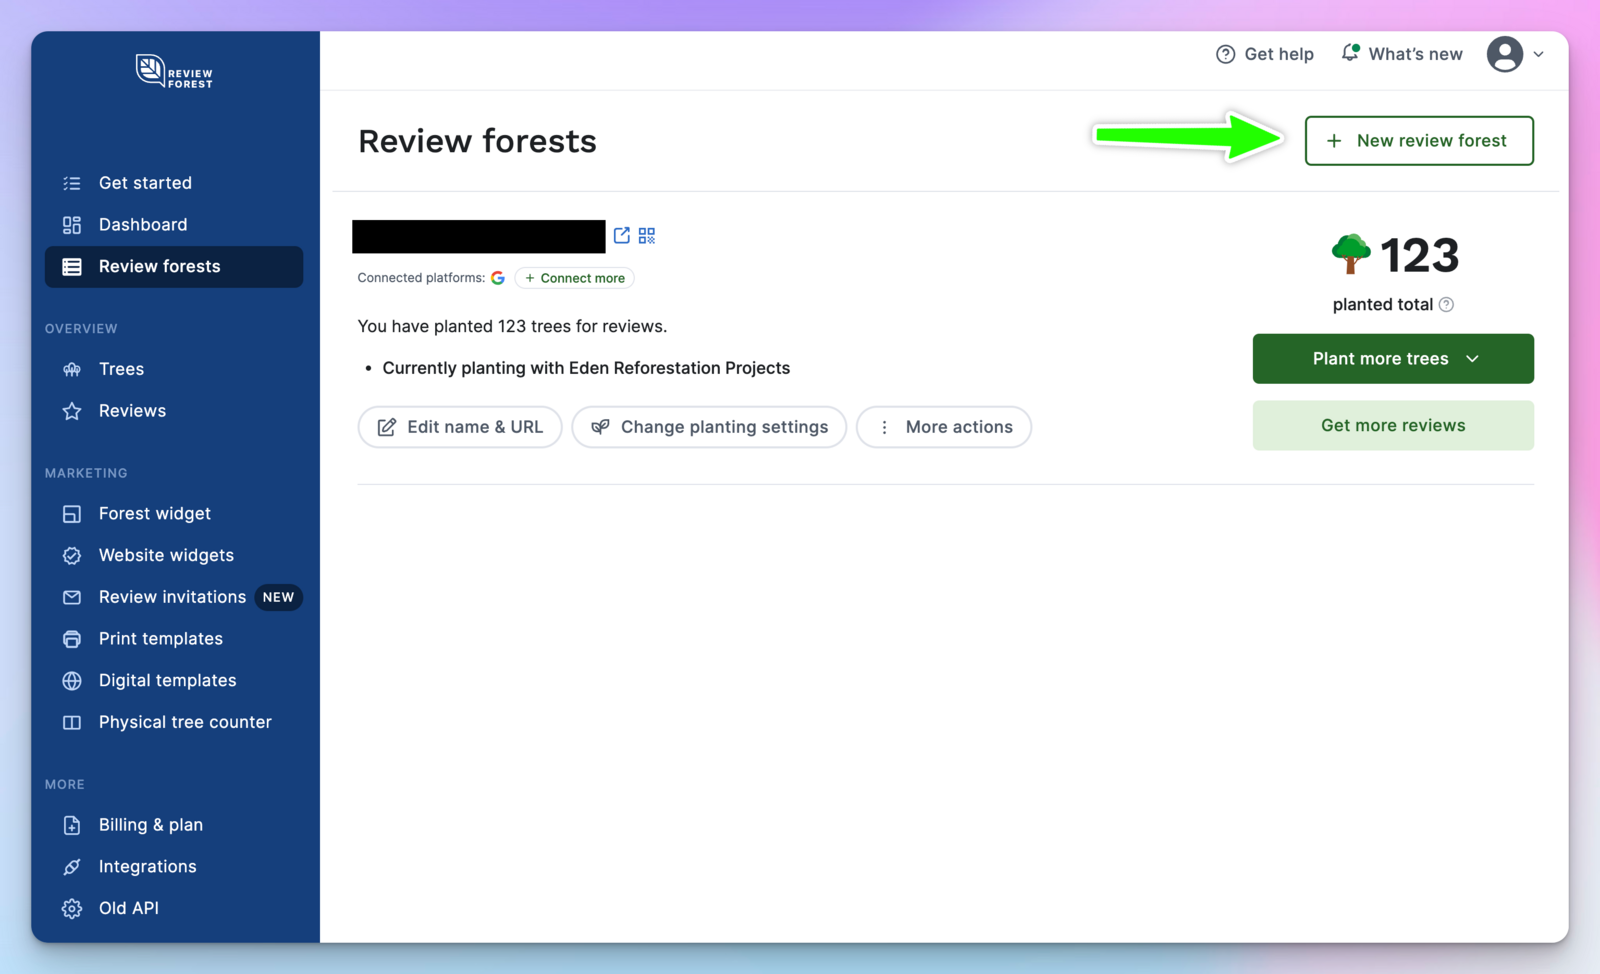Connect more review platforms
Screen dimensions: 1600x974
point(574,277)
